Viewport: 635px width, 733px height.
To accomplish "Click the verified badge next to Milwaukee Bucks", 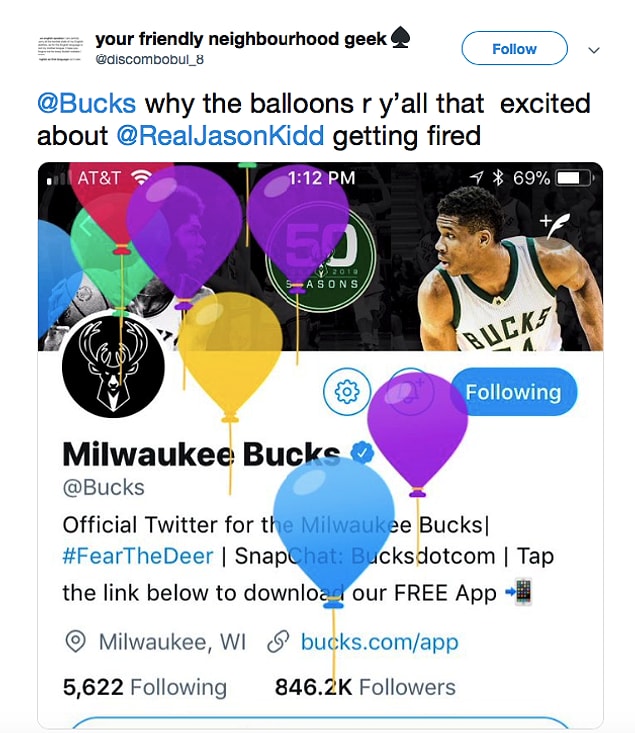I will pyautogui.click(x=362, y=453).
